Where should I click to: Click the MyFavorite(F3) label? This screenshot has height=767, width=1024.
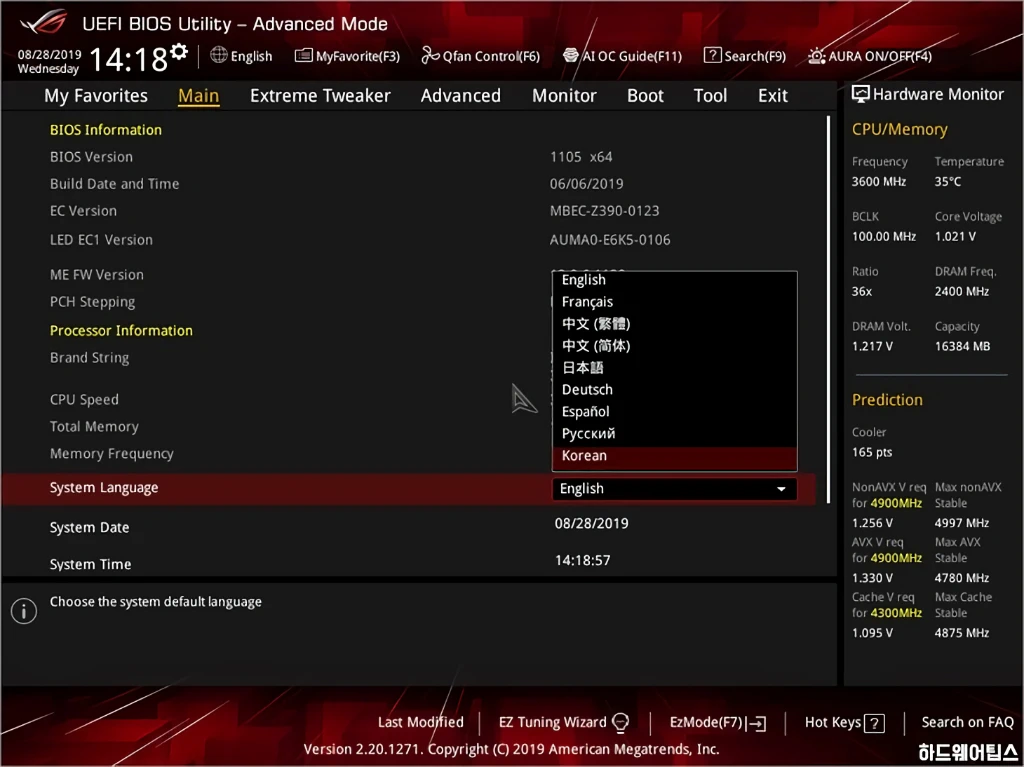(358, 56)
